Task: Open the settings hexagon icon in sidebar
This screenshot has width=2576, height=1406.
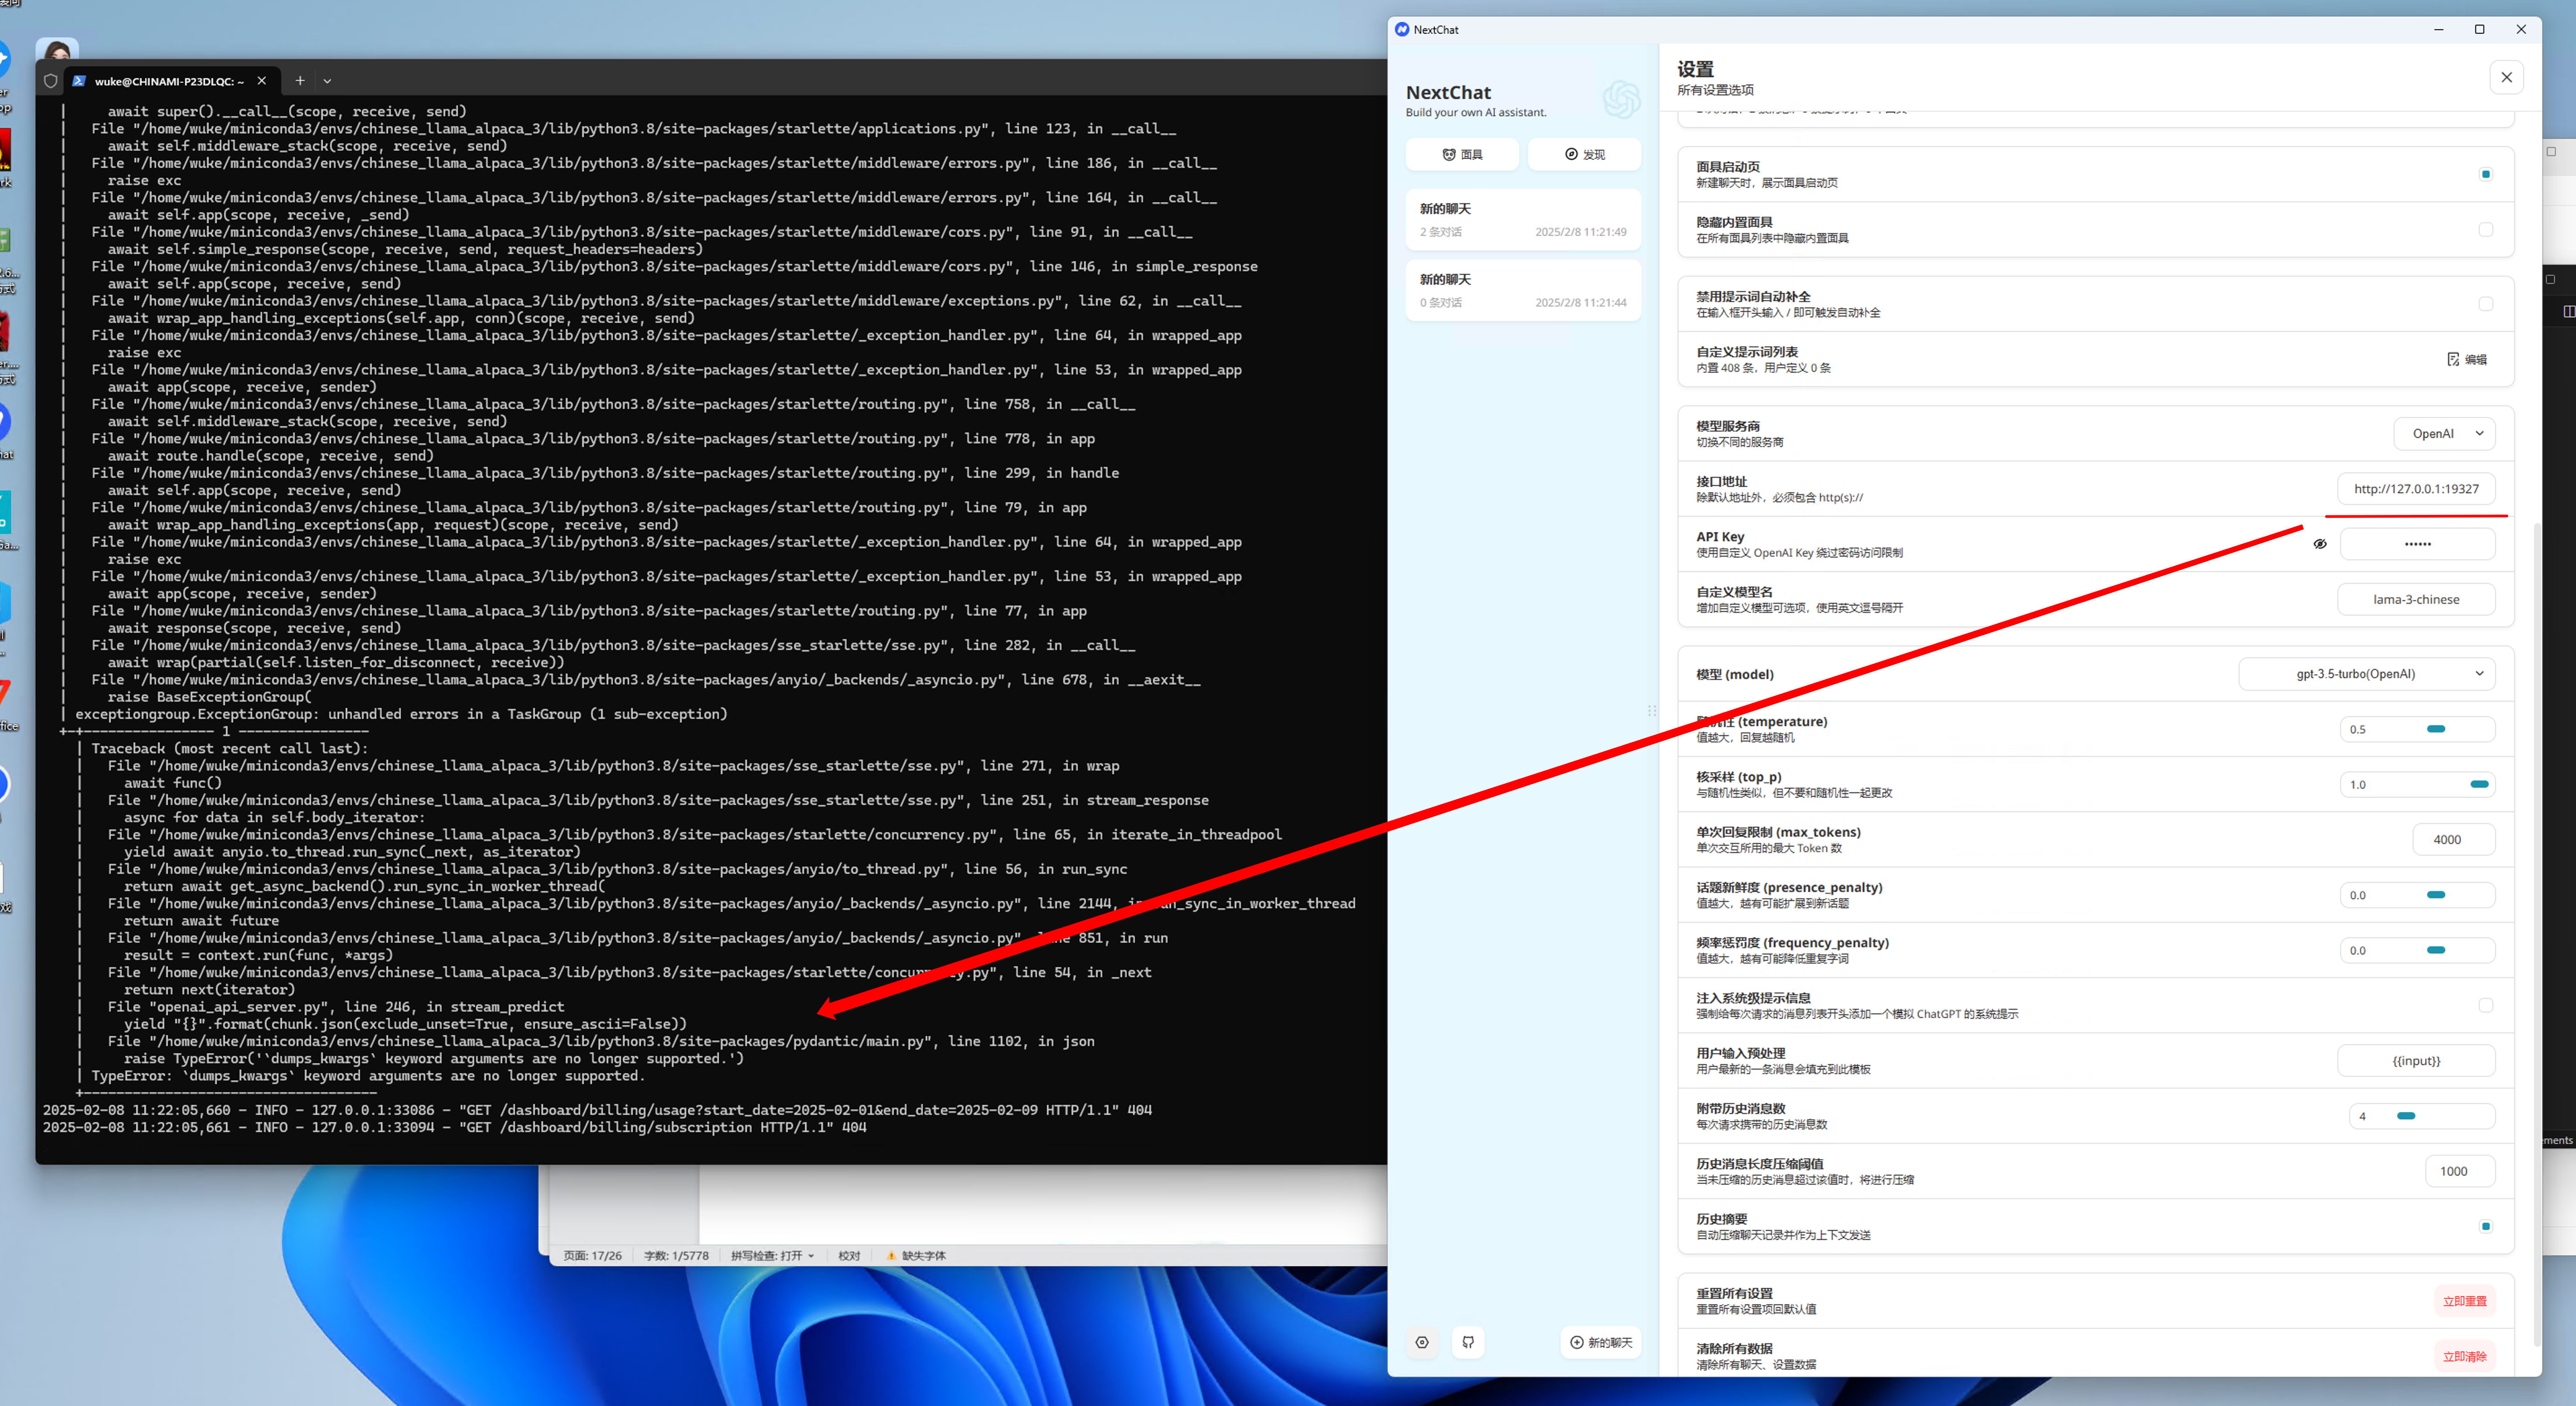Action: click(1422, 1342)
